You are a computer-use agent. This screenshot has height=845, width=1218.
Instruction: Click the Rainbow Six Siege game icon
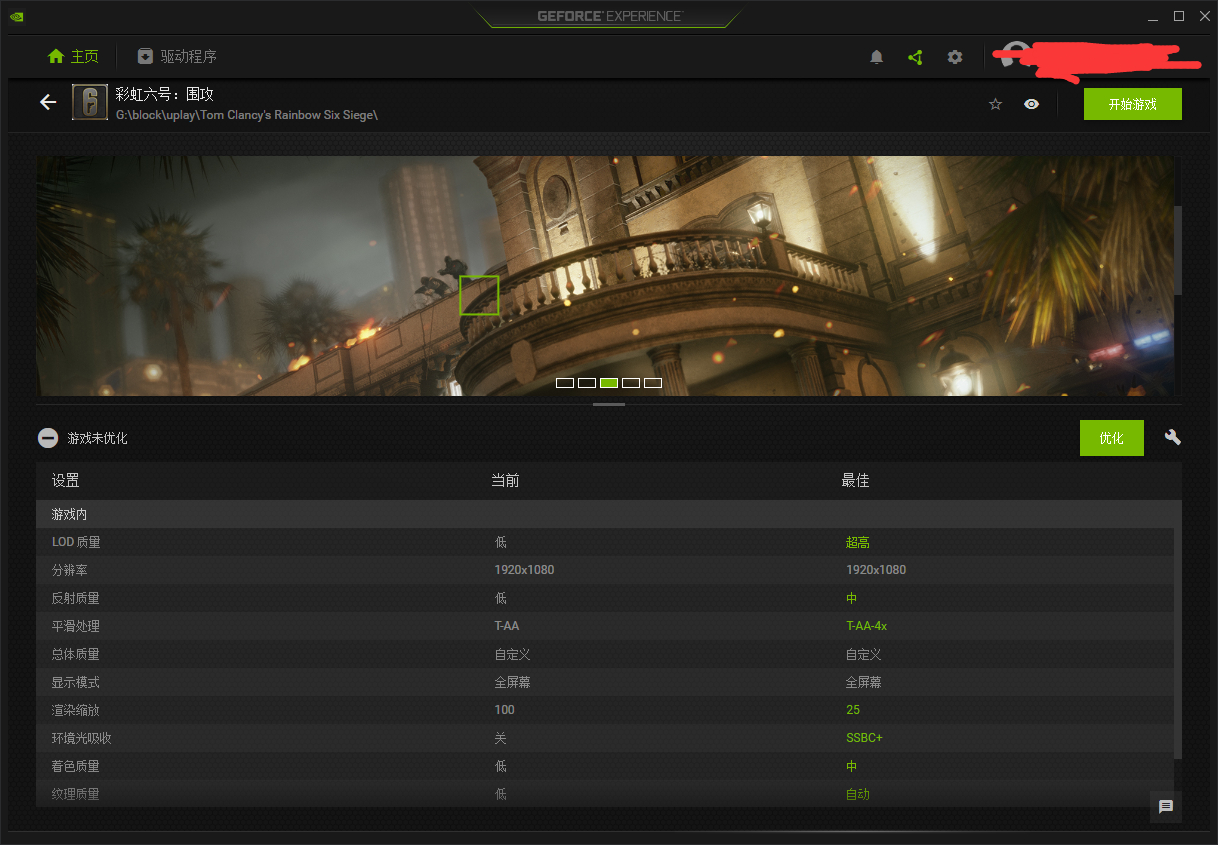tap(90, 103)
